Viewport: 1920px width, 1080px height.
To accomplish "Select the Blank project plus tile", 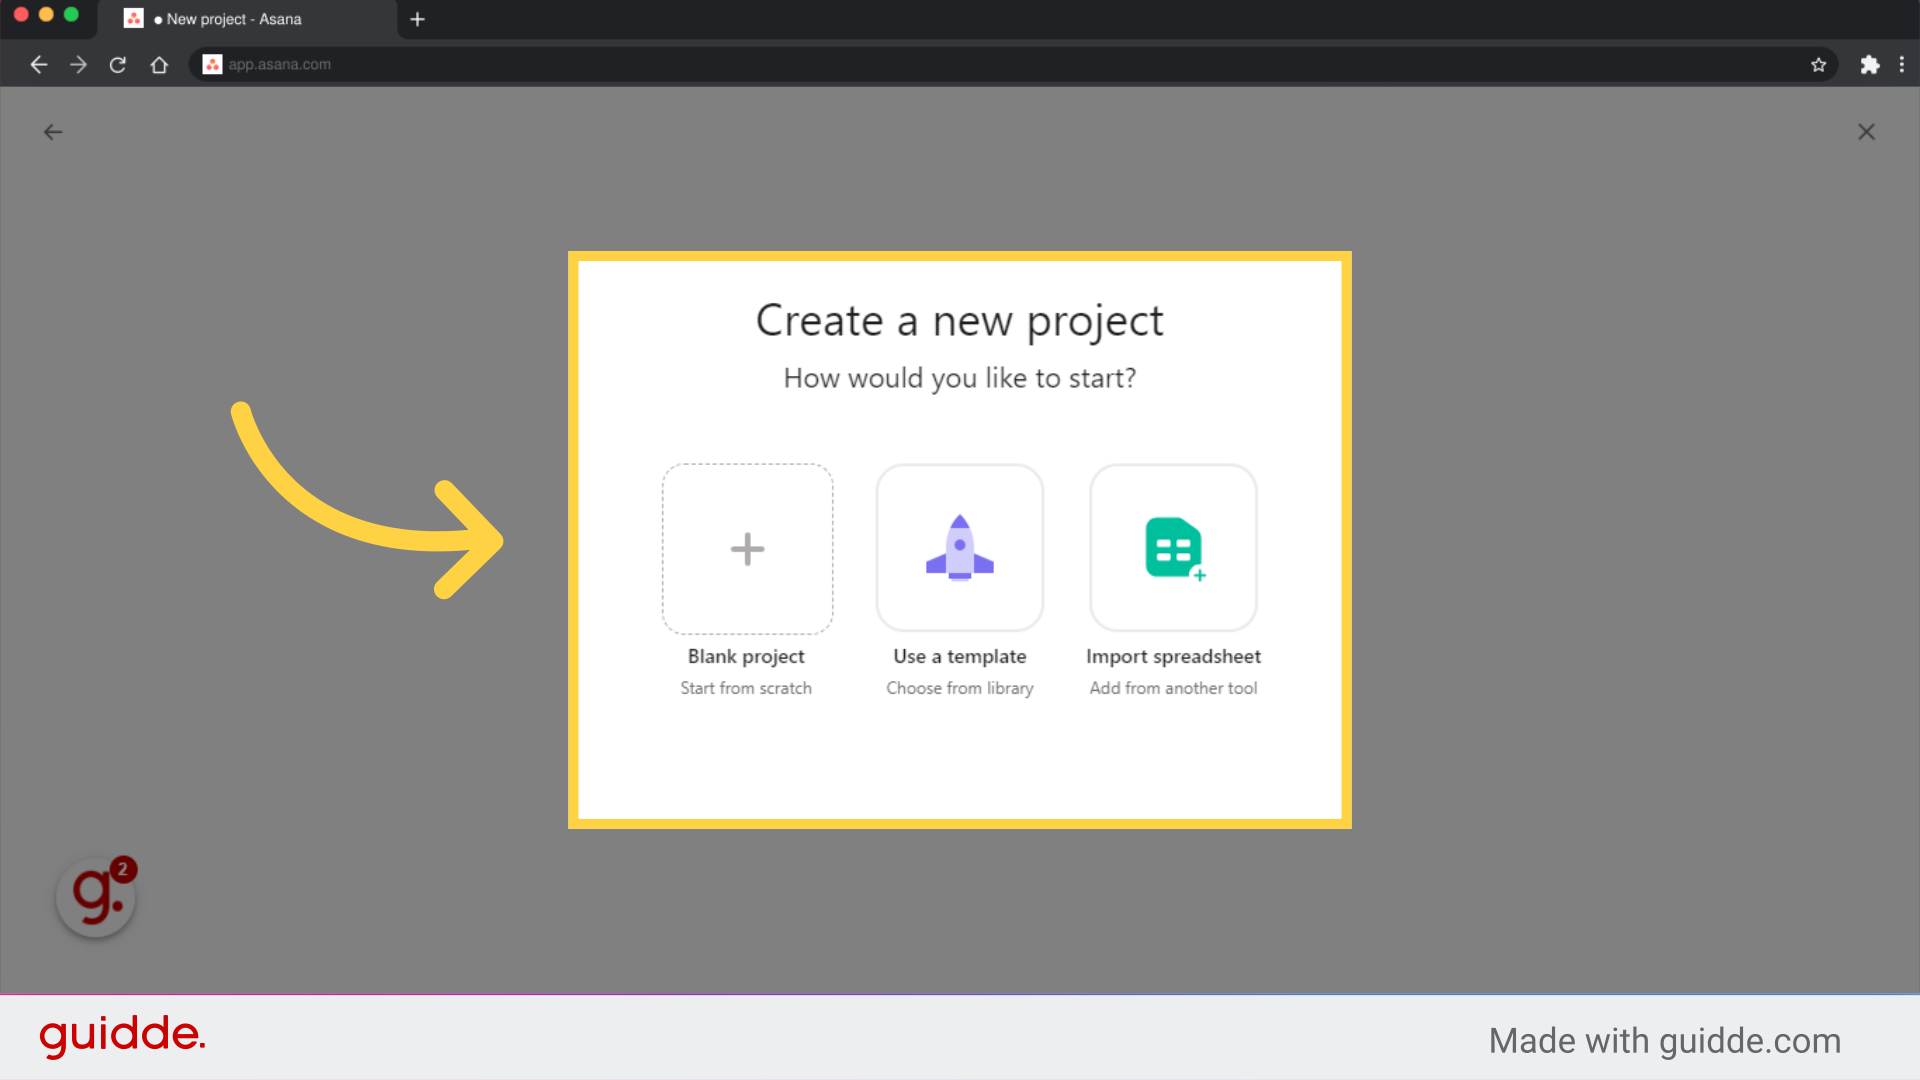I will click(747, 549).
